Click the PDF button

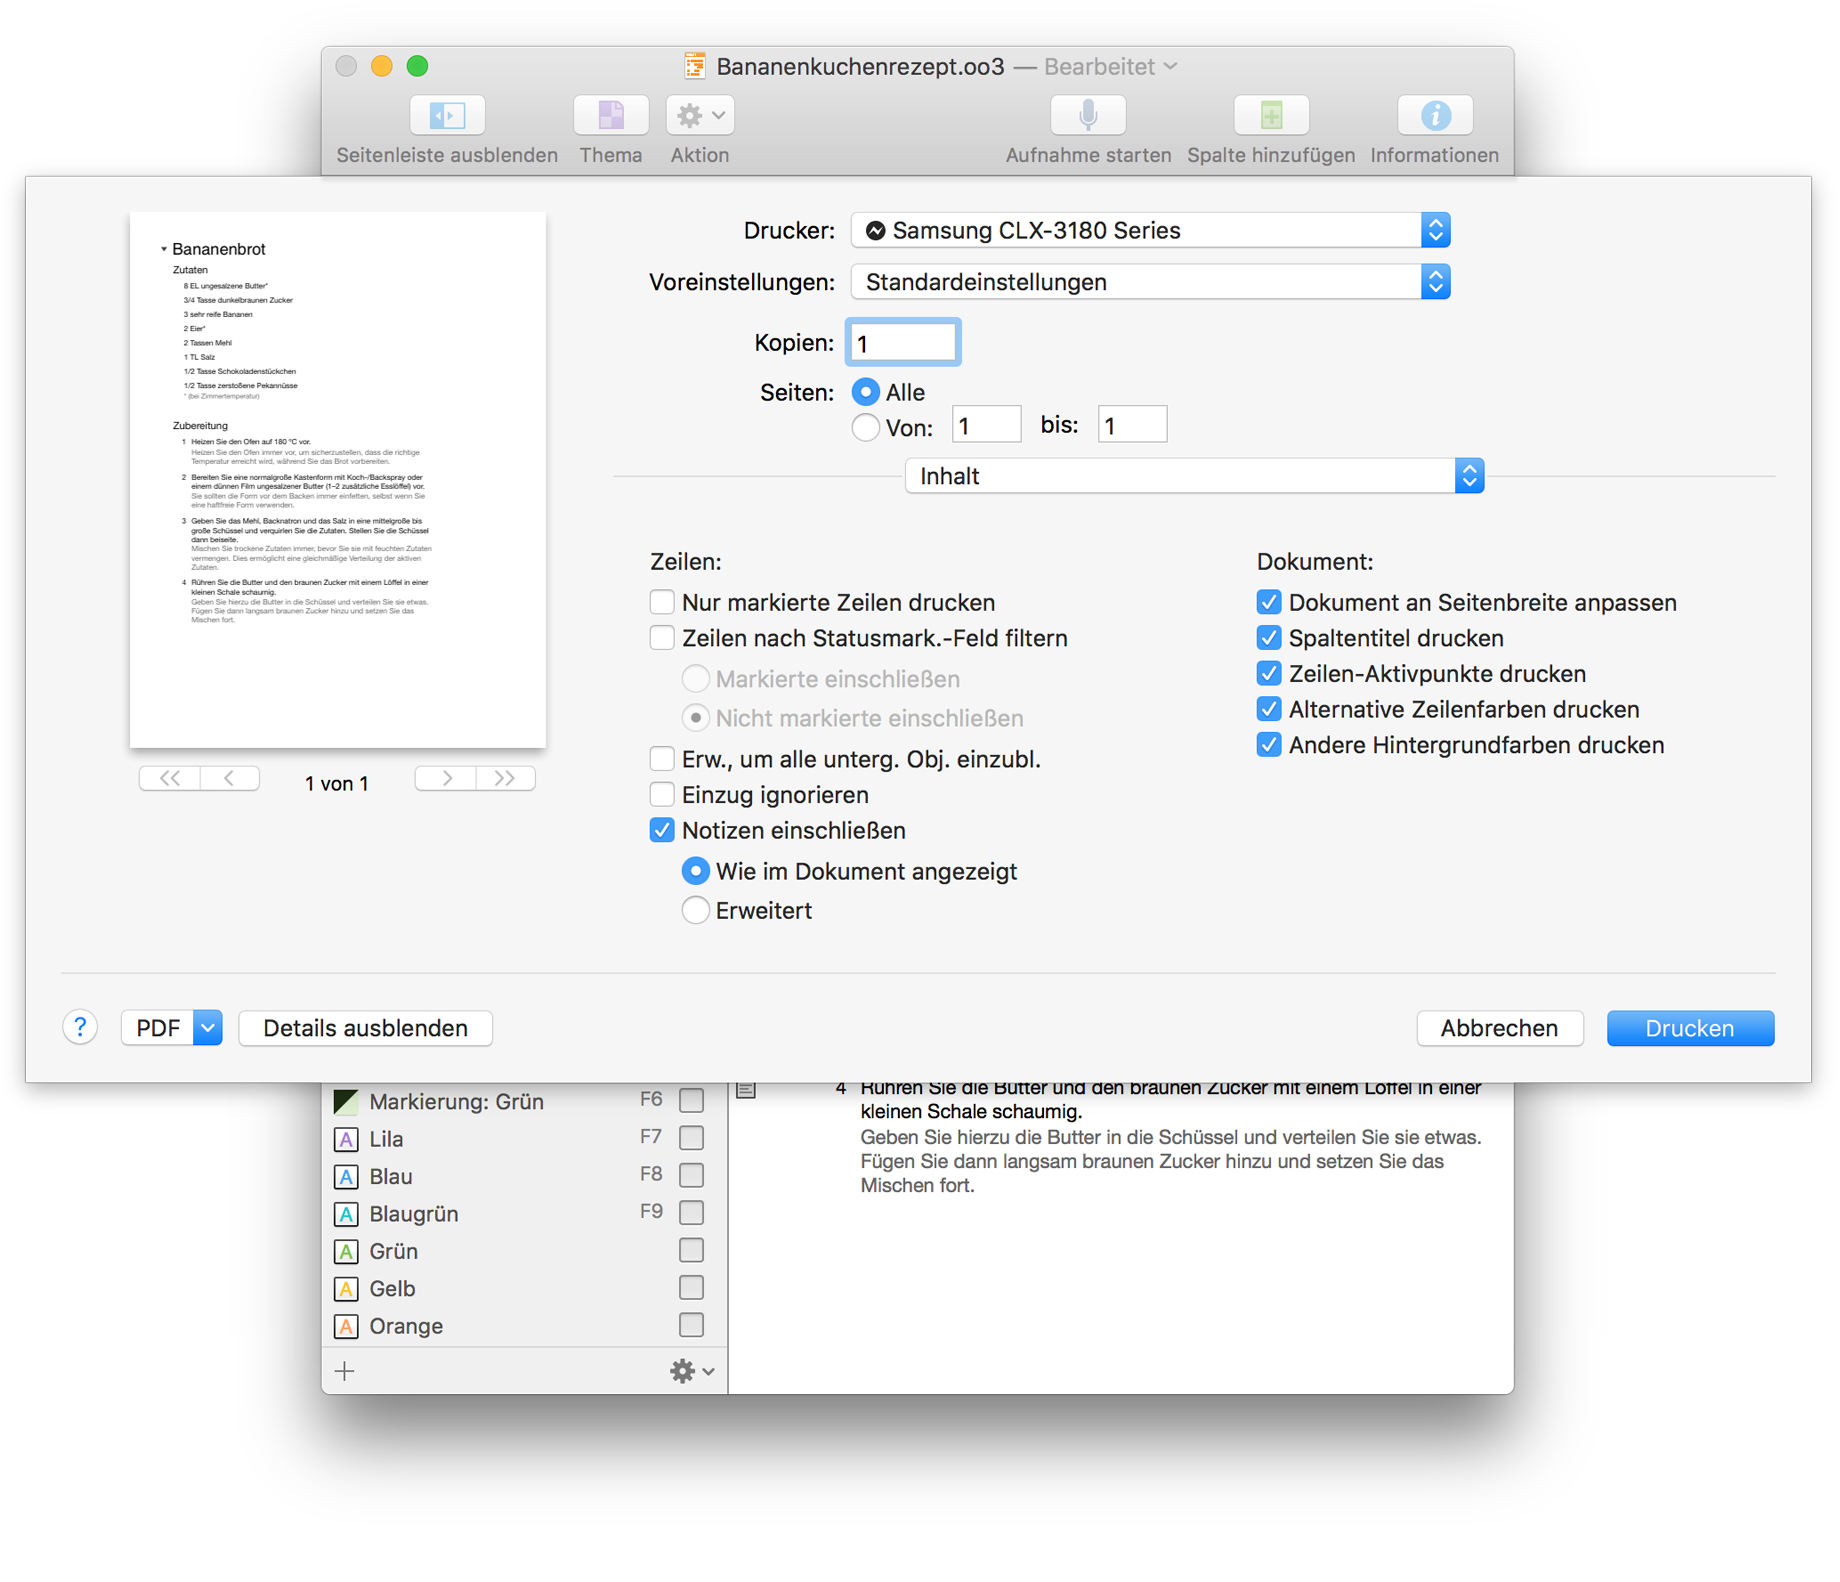158,1028
